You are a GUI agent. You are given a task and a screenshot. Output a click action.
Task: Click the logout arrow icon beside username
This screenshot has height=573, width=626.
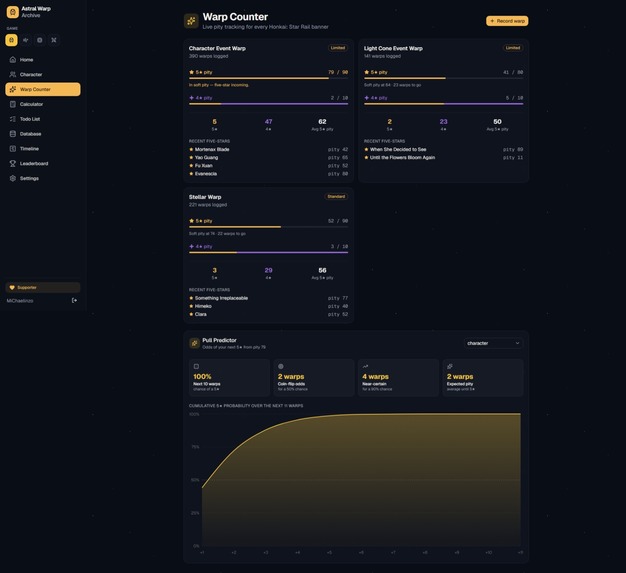pyautogui.click(x=74, y=300)
